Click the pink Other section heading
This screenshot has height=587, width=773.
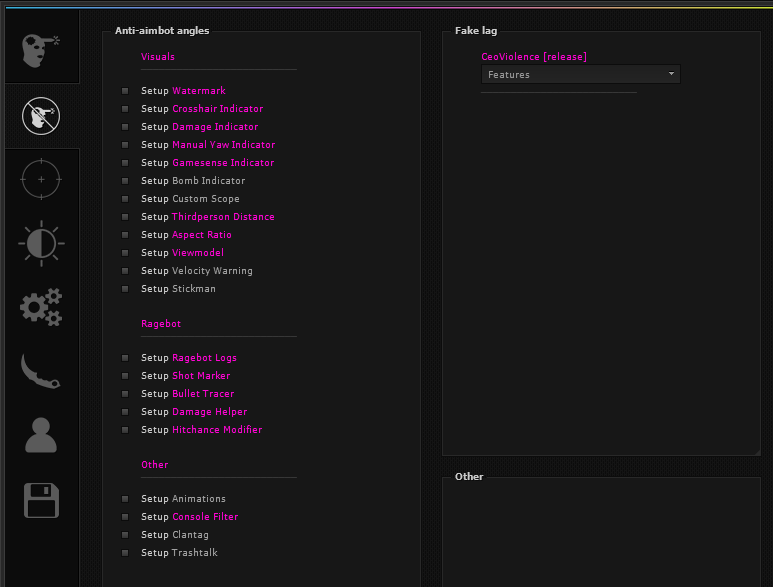pos(154,465)
